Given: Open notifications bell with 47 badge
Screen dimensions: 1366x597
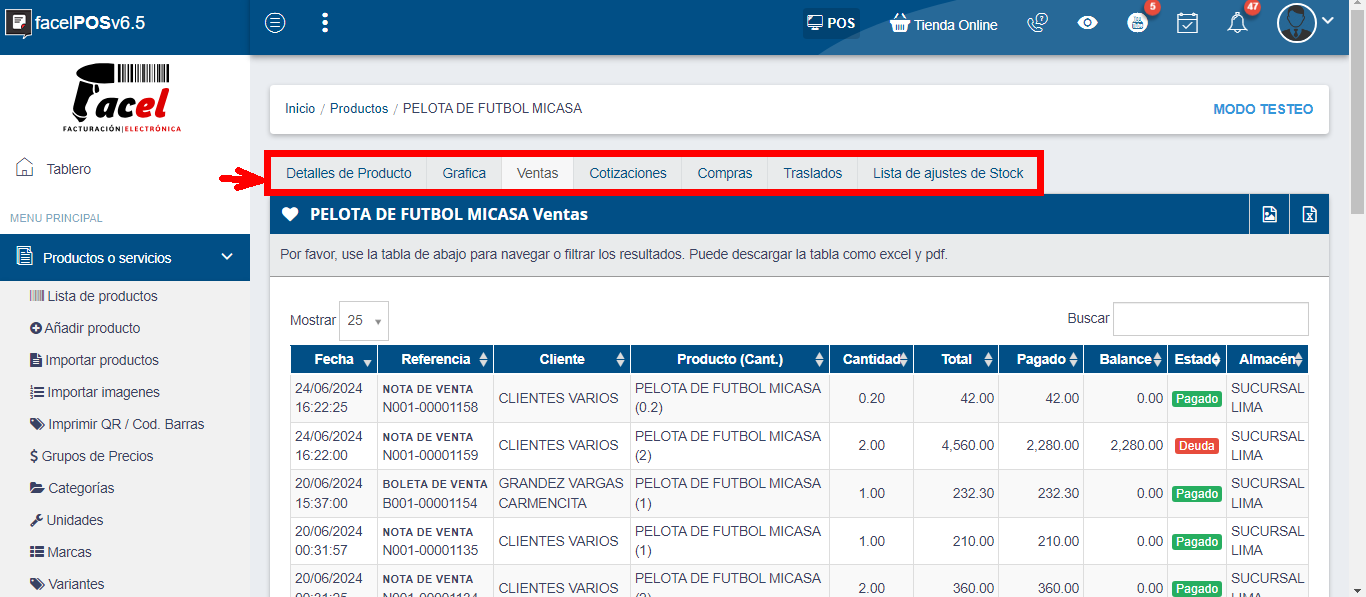Looking at the screenshot, I should (x=1238, y=23).
